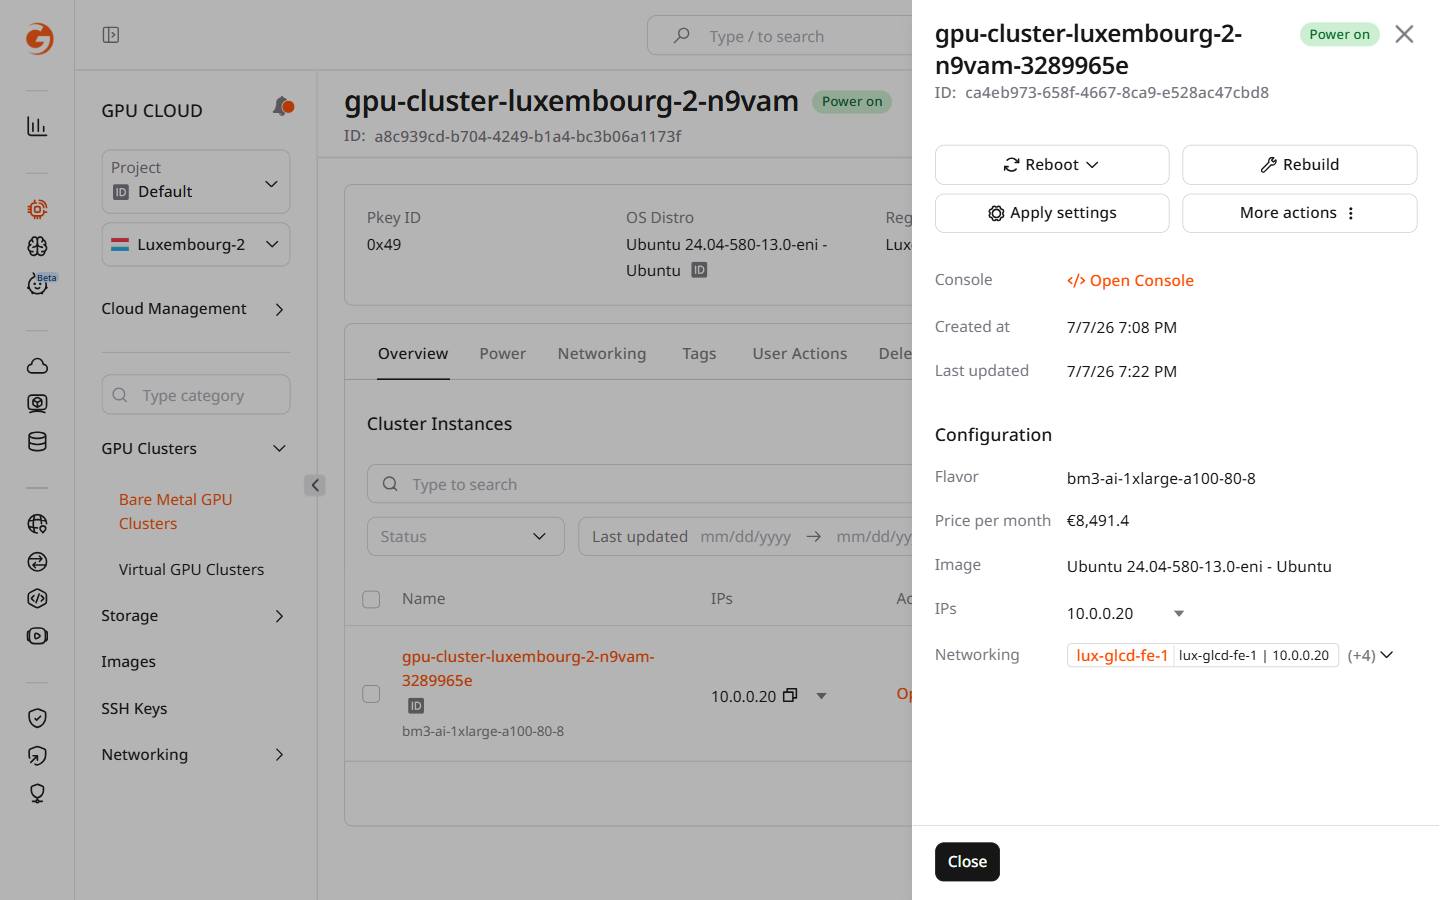Switch to the Networking tab

pos(602,354)
